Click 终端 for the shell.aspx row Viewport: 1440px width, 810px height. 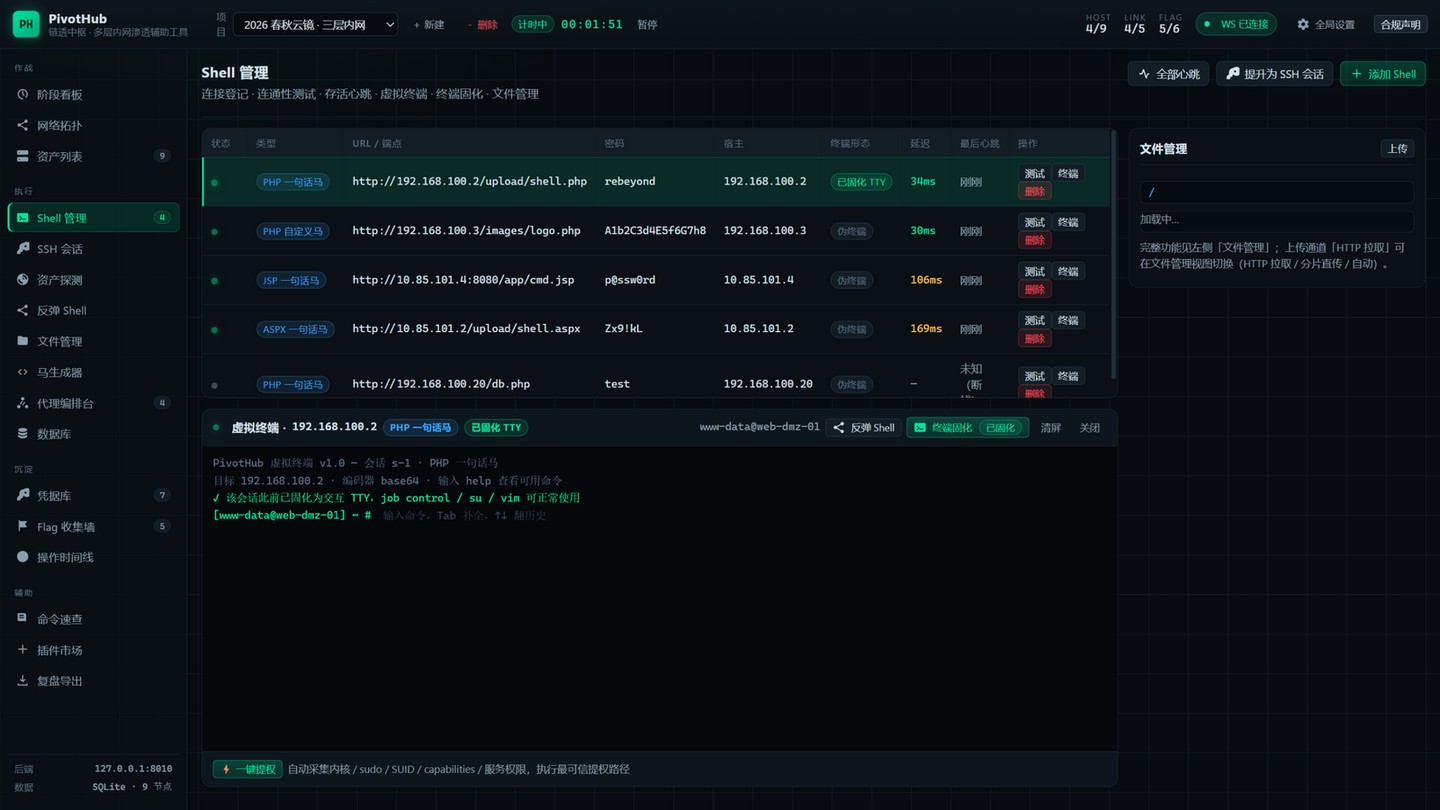[x=1068, y=321]
